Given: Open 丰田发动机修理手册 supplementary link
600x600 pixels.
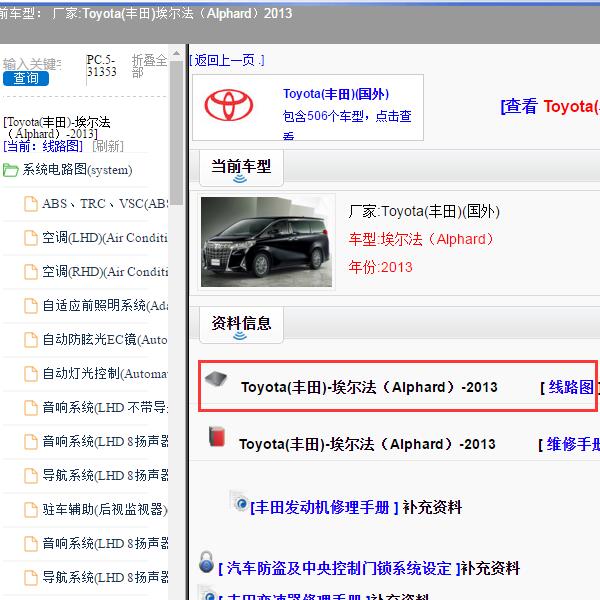Looking at the screenshot, I should tap(324, 507).
